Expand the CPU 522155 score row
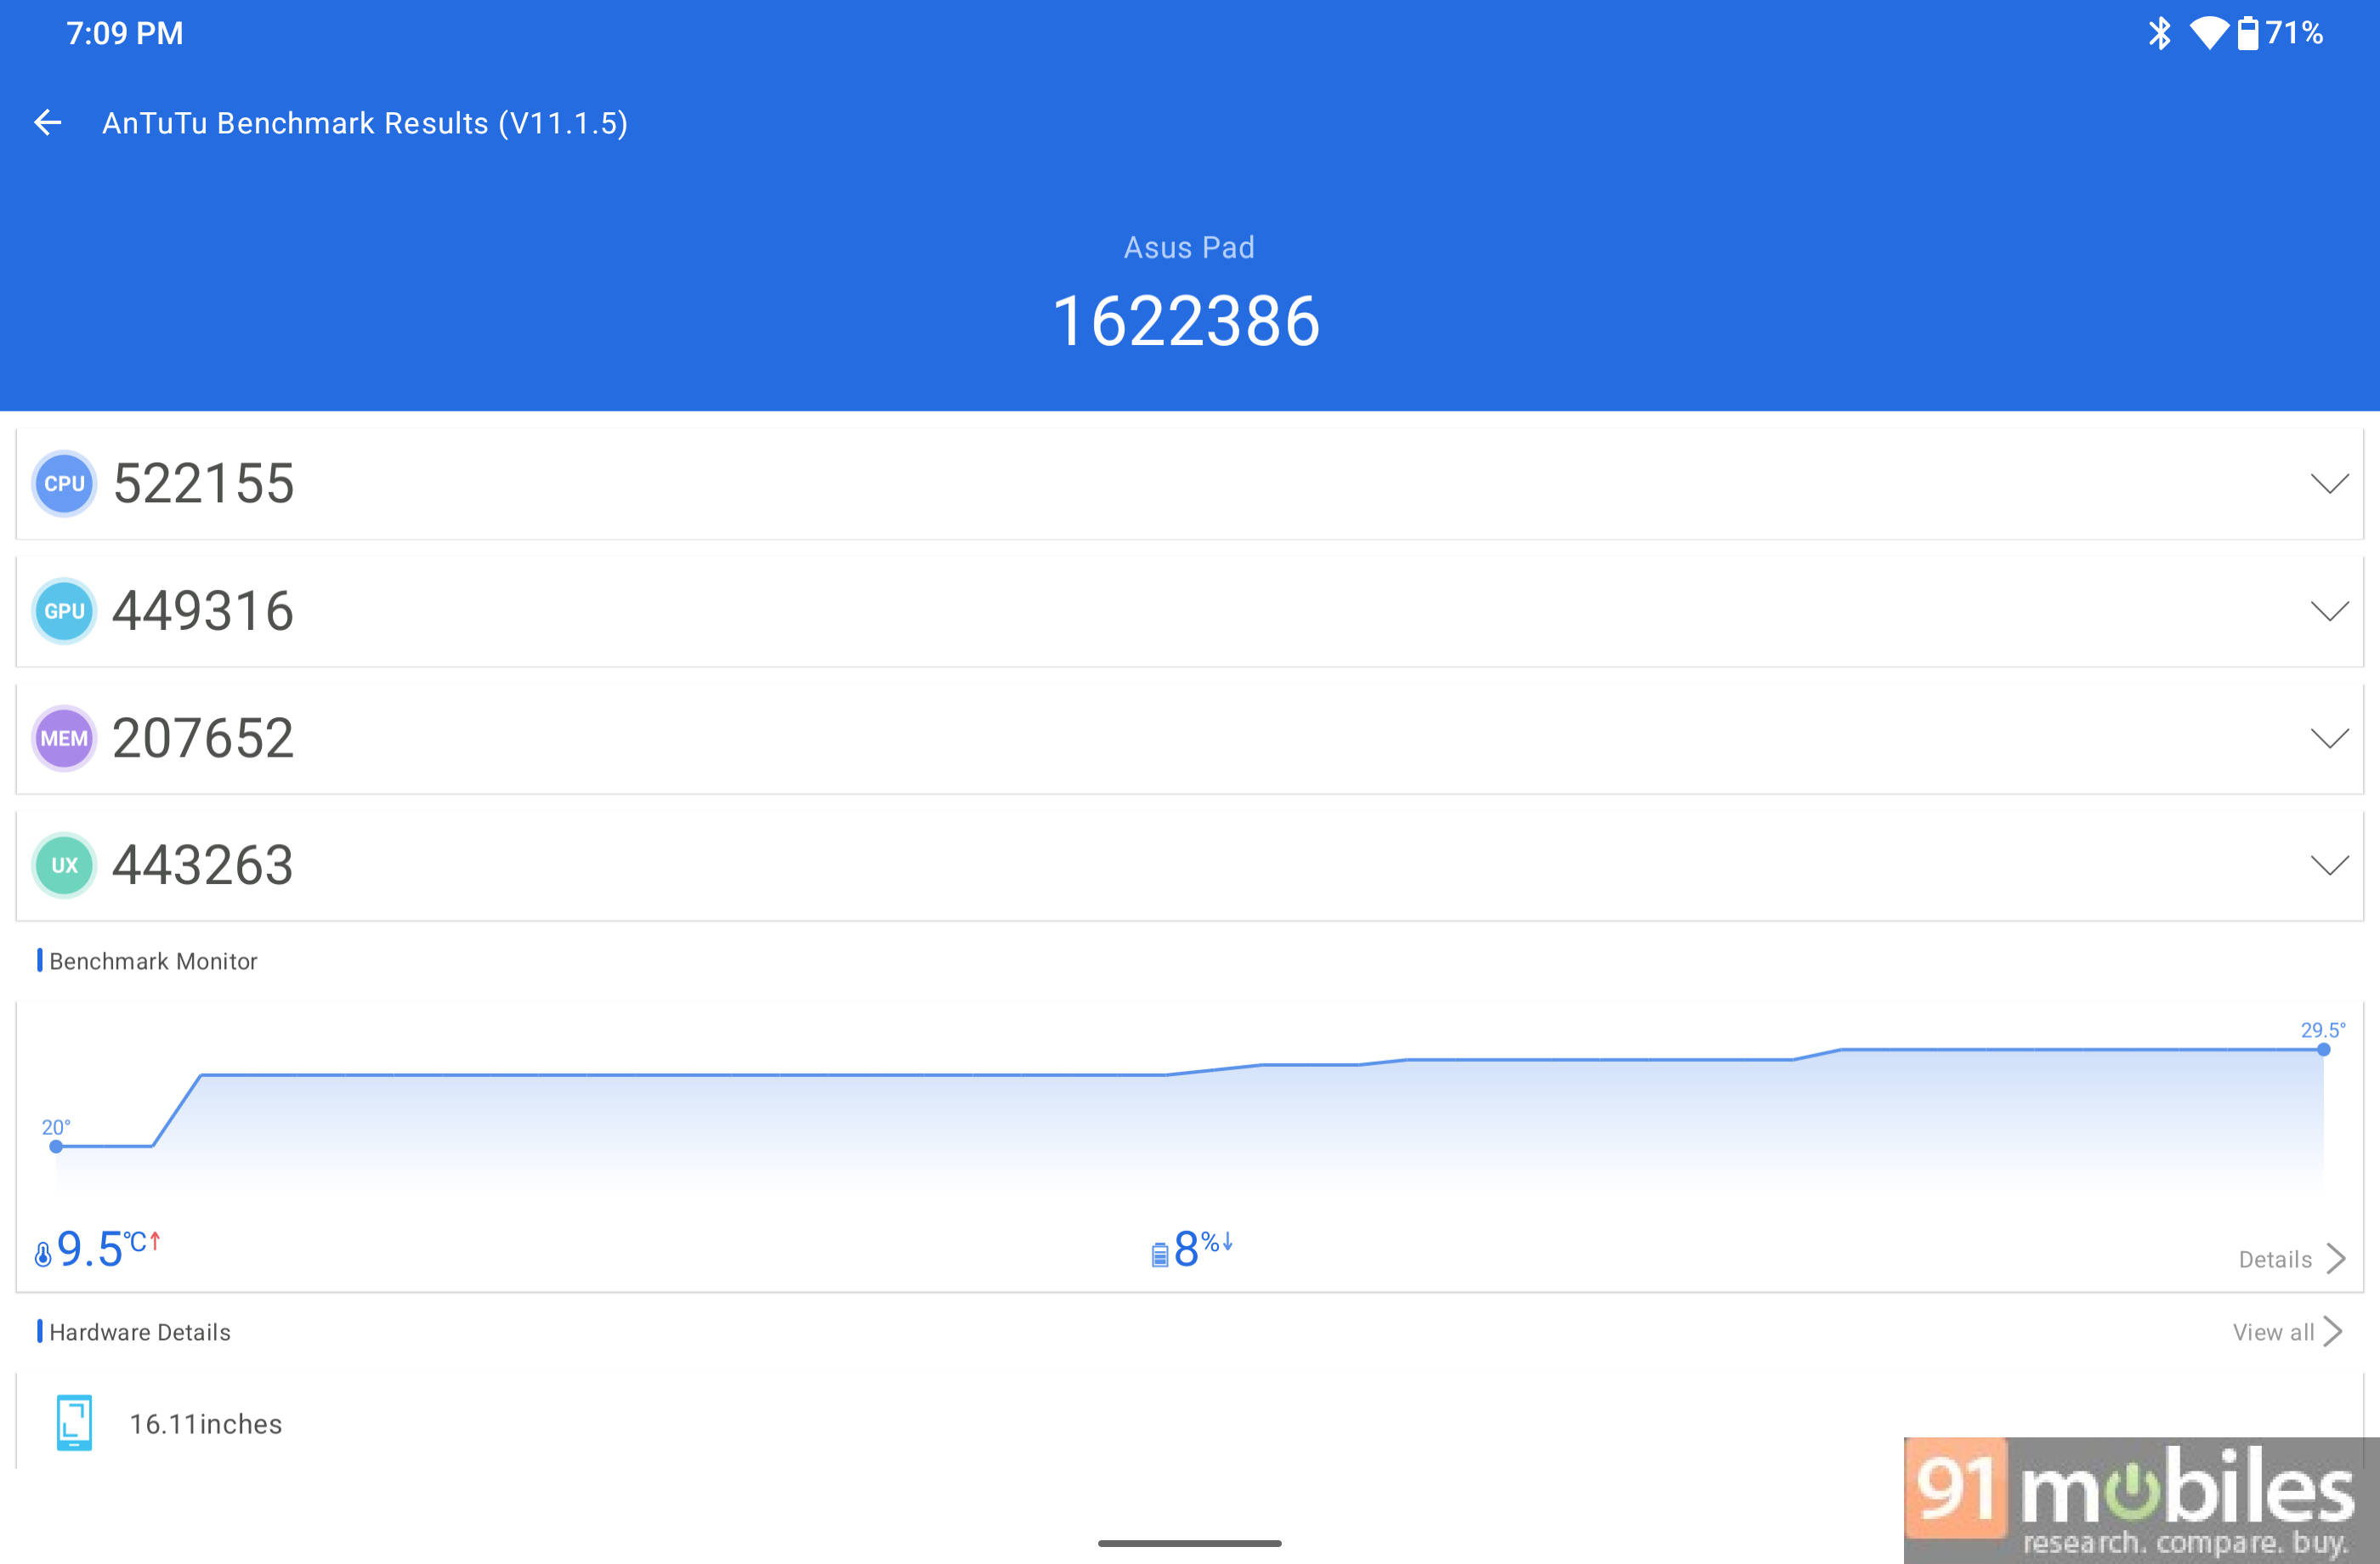 click(x=1190, y=484)
